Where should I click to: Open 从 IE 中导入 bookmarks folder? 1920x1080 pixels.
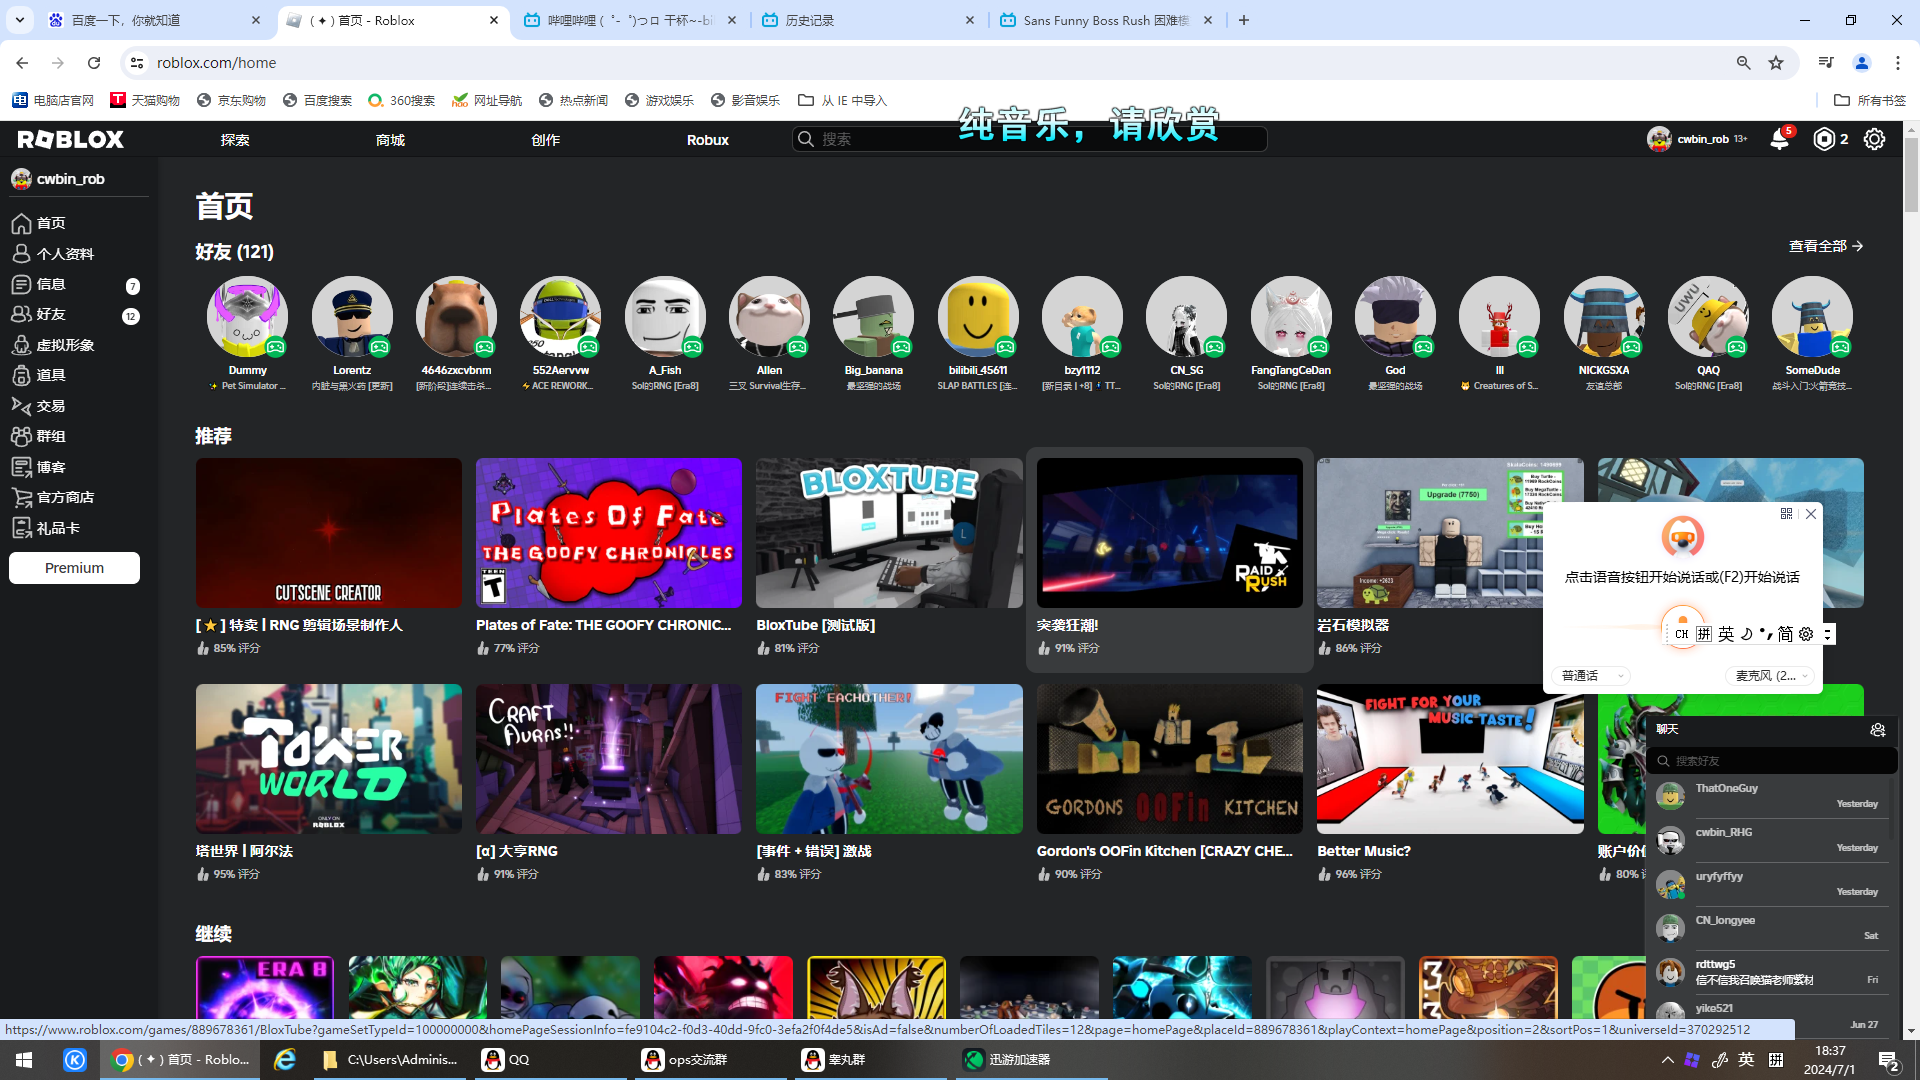coord(843,100)
